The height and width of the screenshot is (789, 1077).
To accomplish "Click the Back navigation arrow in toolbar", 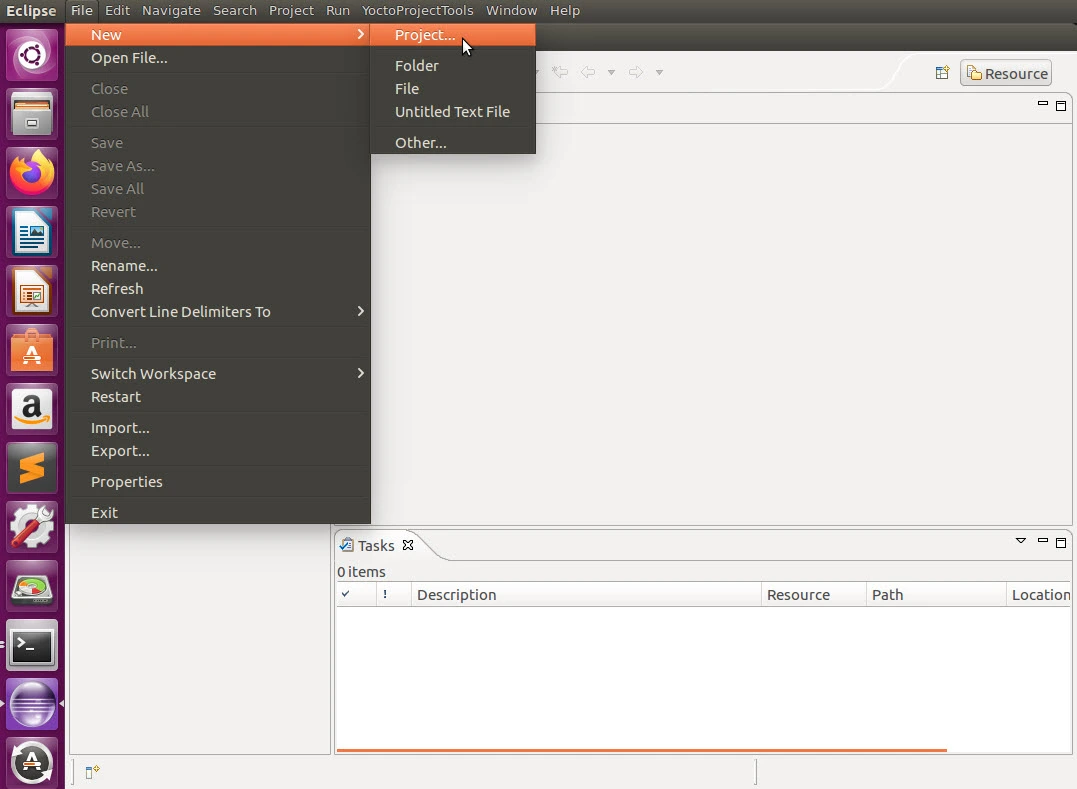I will point(588,72).
